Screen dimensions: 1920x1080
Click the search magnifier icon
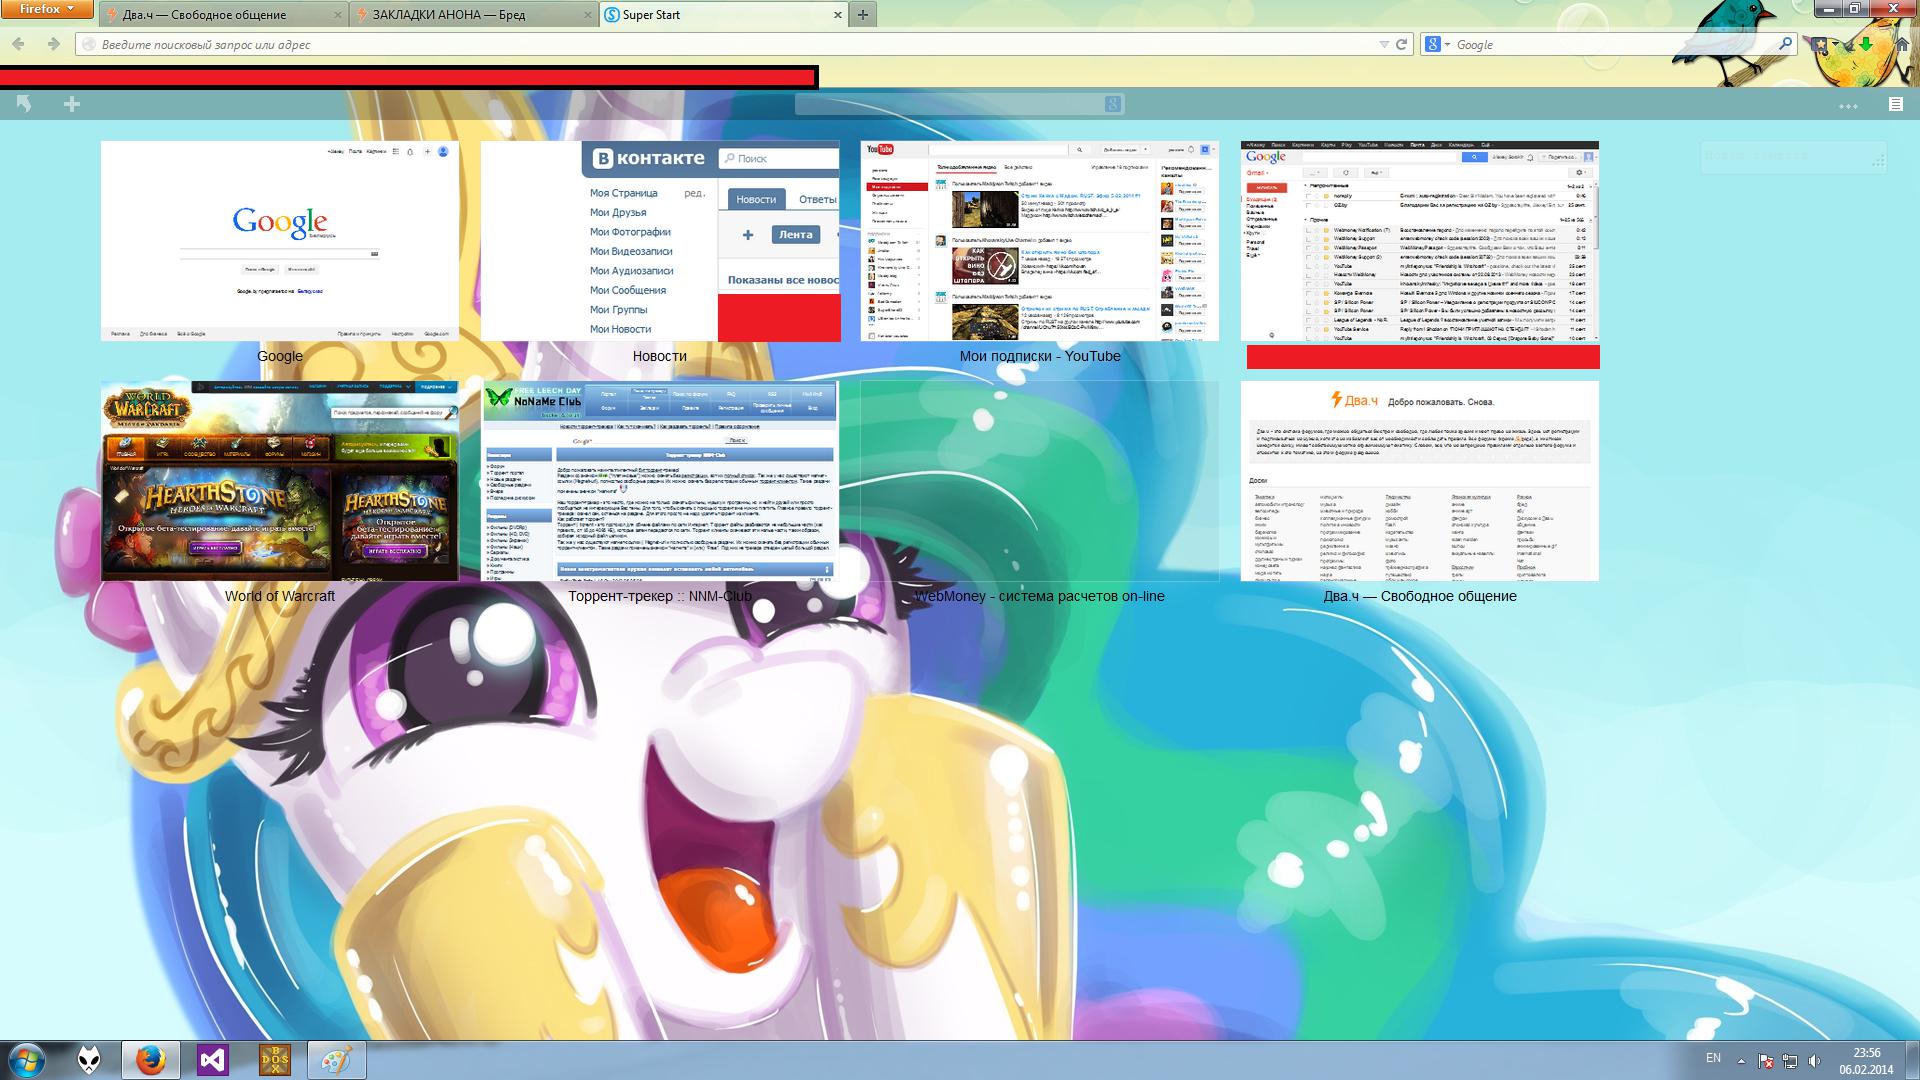click(x=1785, y=44)
